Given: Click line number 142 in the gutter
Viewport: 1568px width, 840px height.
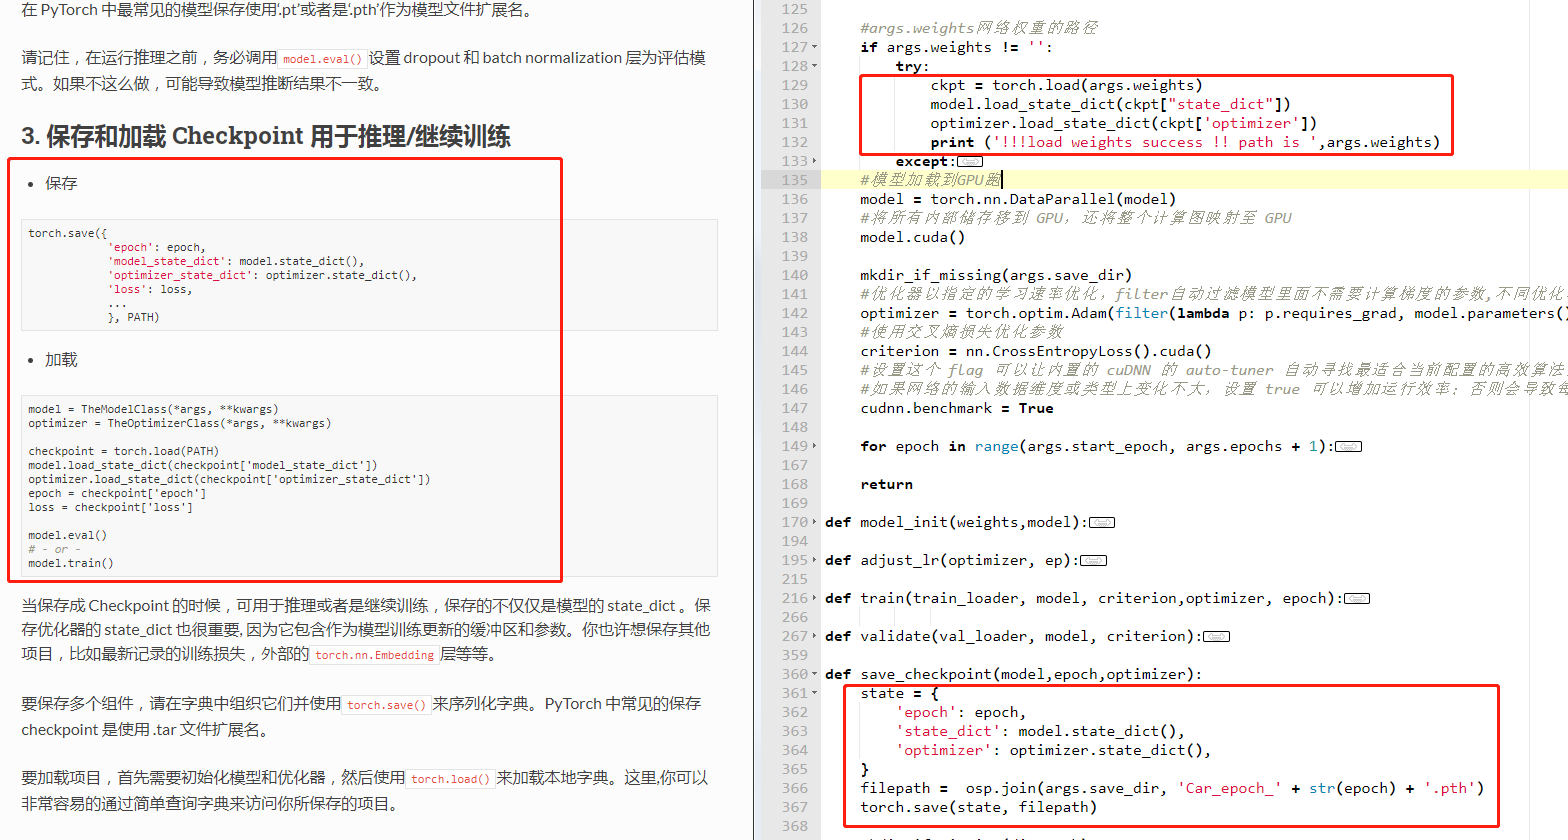Looking at the screenshot, I should (x=794, y=313).
